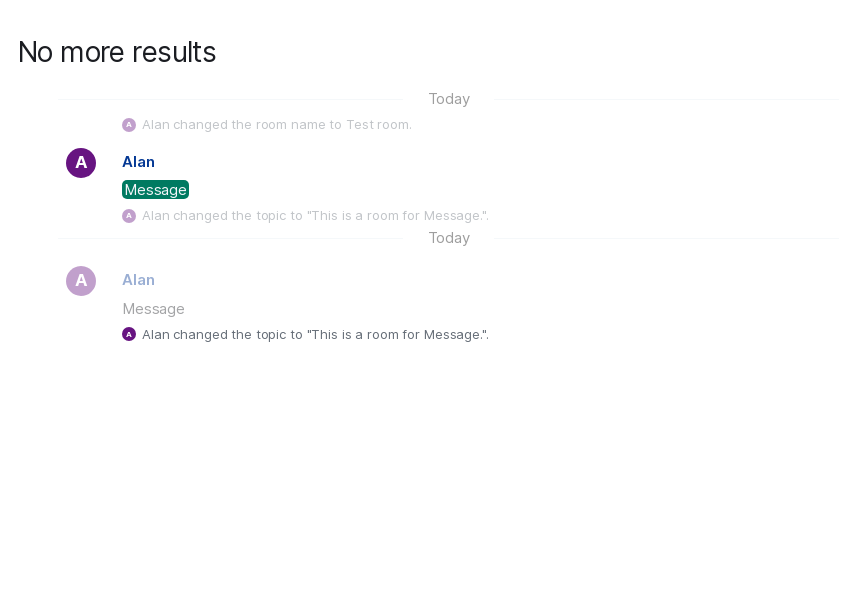Screen dimensions: 857x594
Task: Click divider line right of first Today label
Action: click(667, 99)
